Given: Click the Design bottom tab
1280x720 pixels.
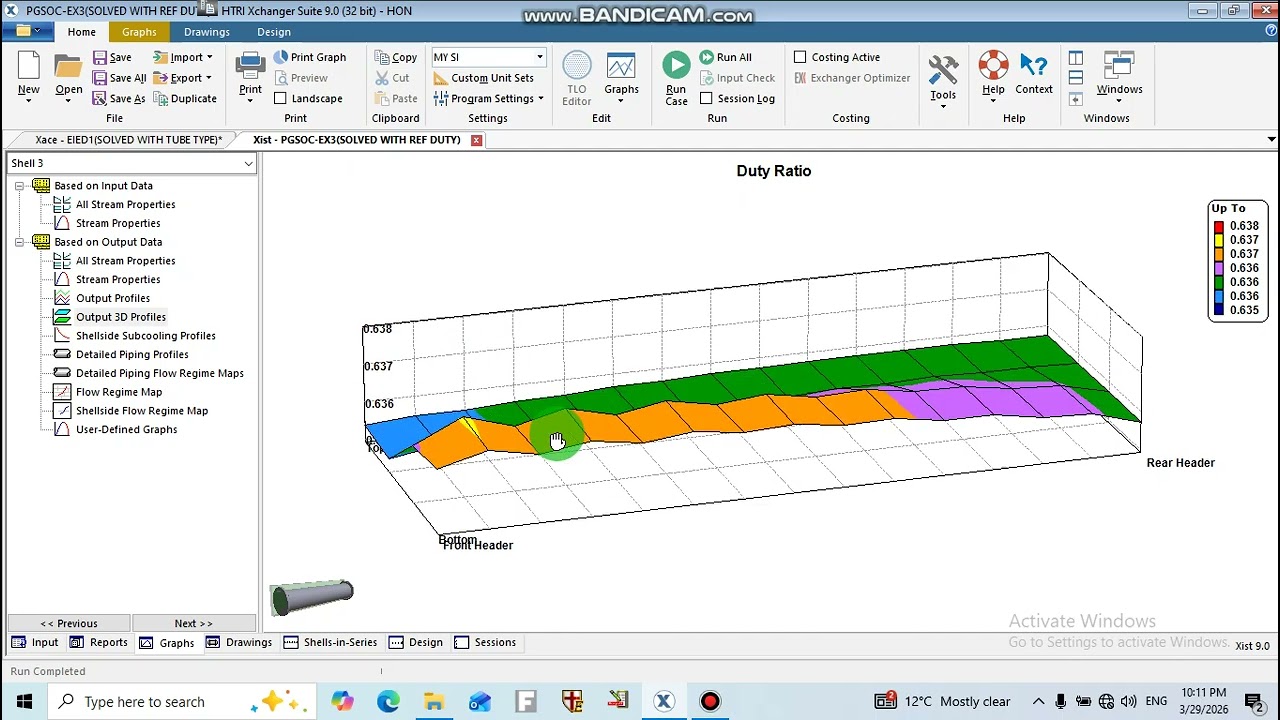Looking at the screenshot, I should pyautogui.click(x=415, y=643).
